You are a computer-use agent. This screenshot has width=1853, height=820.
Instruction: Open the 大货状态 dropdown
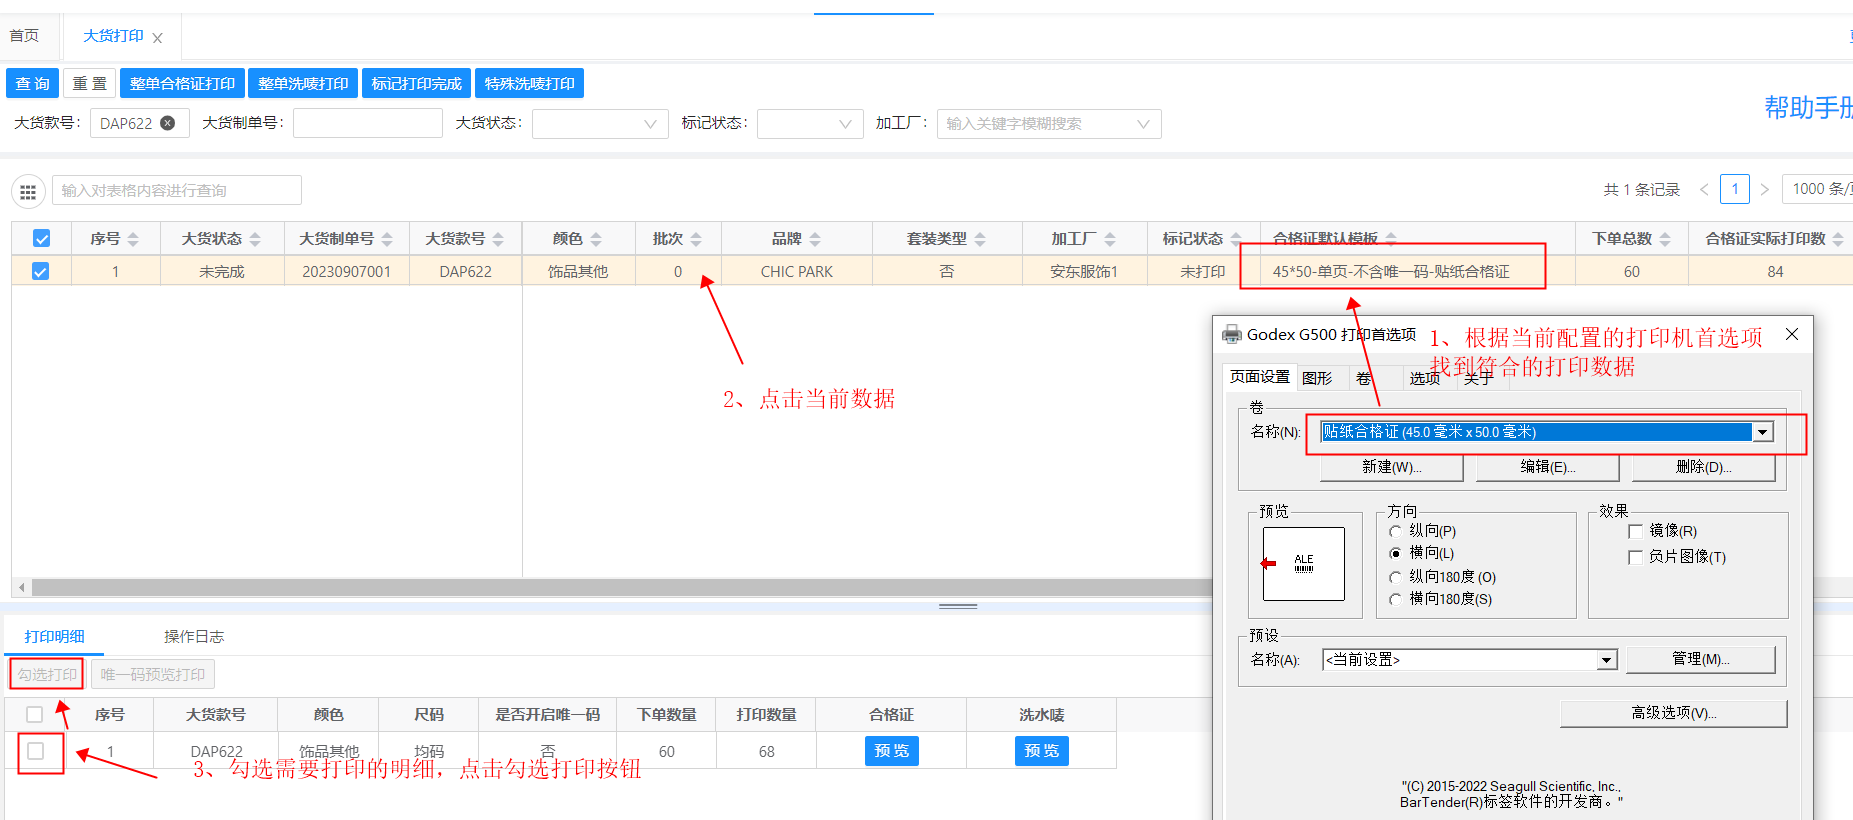tap(600, 124)
